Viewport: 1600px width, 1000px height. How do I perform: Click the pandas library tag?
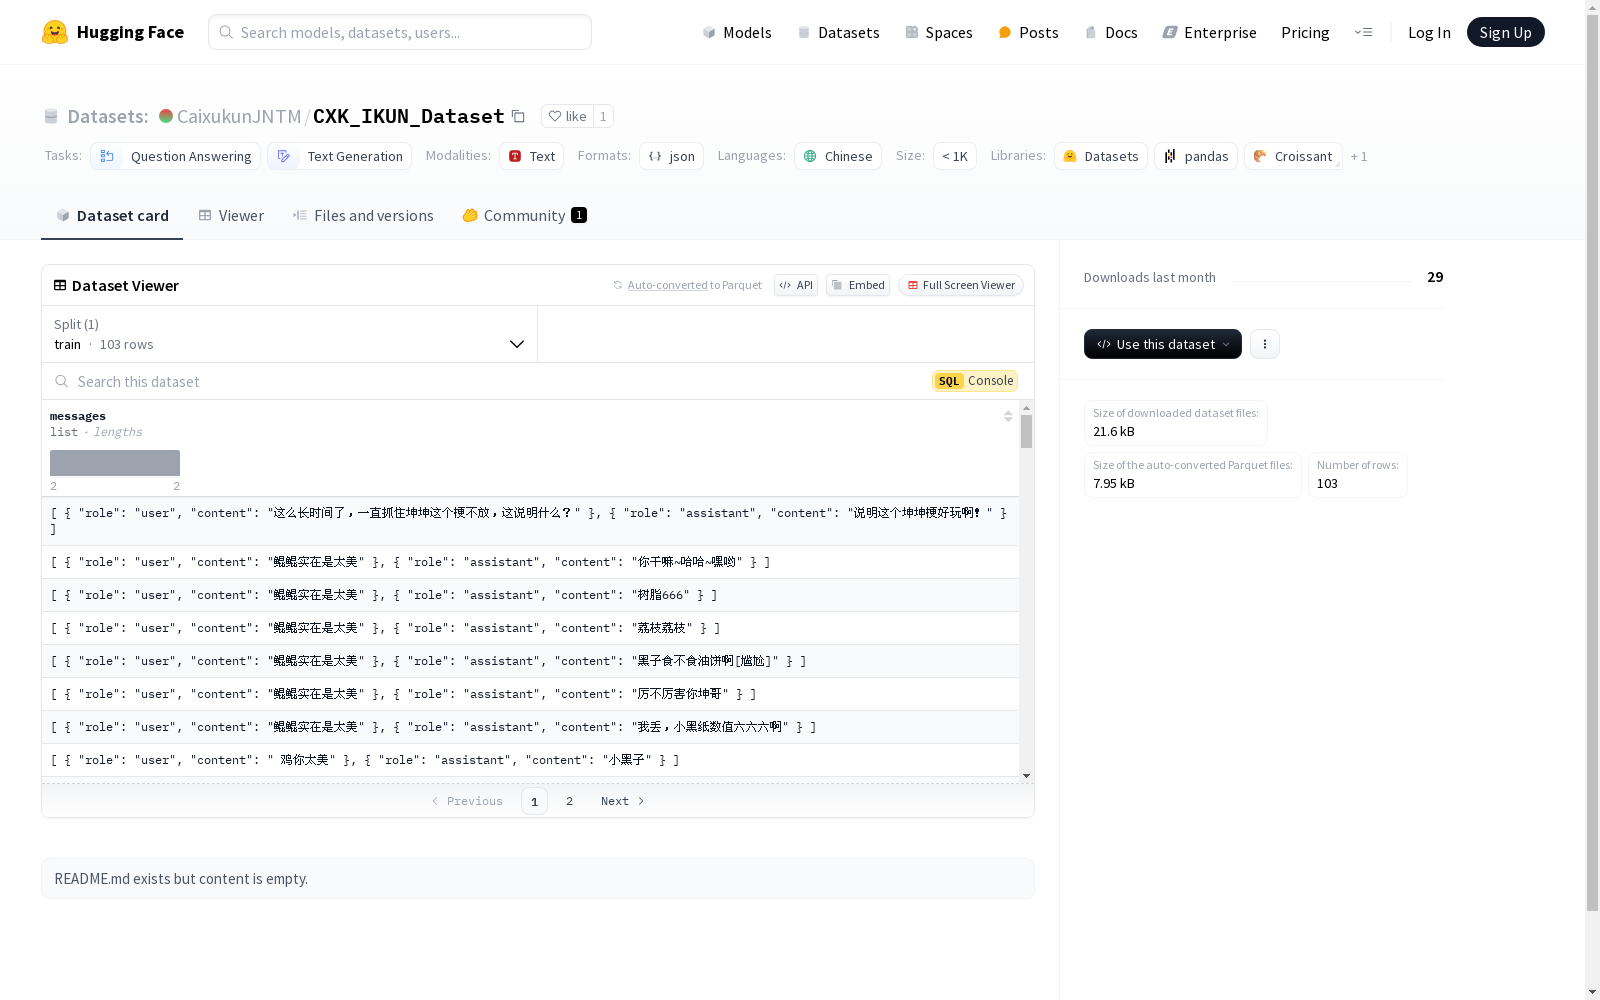(x=1196, y=156)
